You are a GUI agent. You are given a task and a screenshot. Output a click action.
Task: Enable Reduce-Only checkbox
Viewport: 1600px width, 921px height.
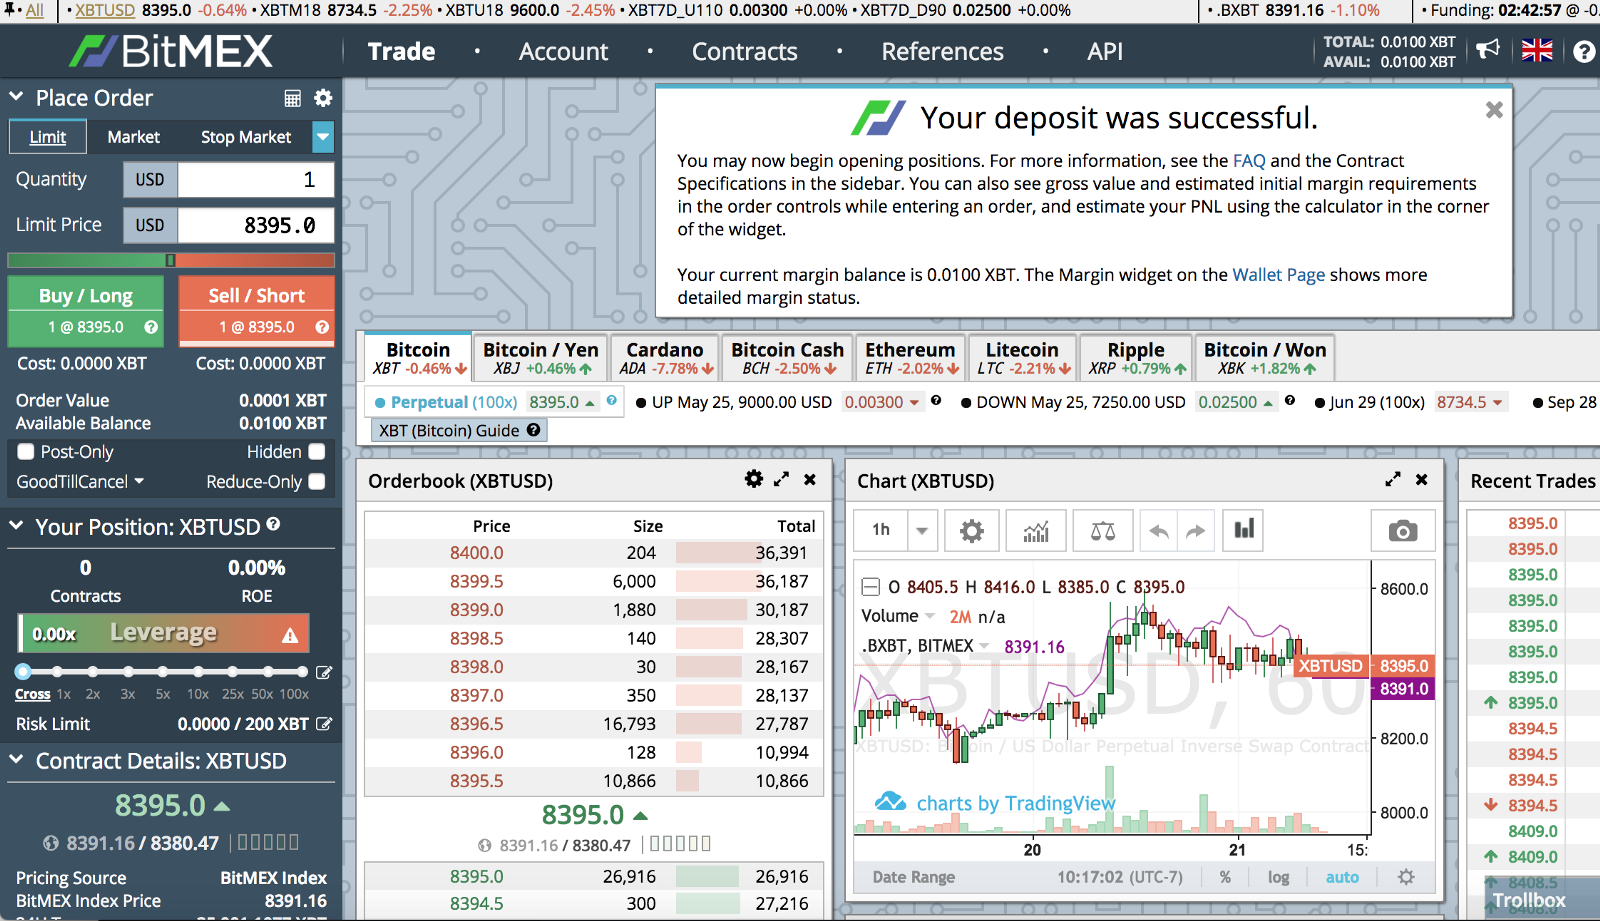click(317, 482)
